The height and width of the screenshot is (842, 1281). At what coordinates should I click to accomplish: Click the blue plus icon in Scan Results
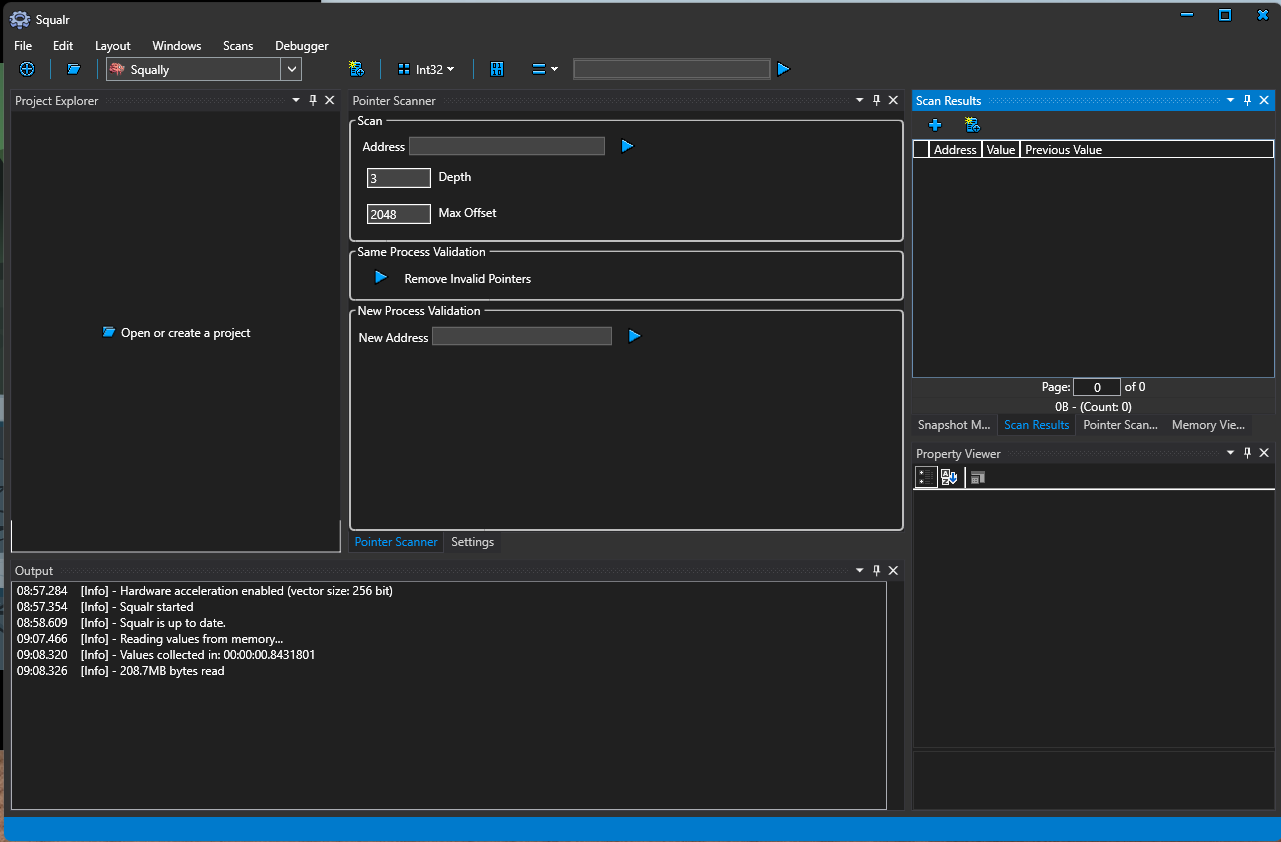[x=935, y=125]
